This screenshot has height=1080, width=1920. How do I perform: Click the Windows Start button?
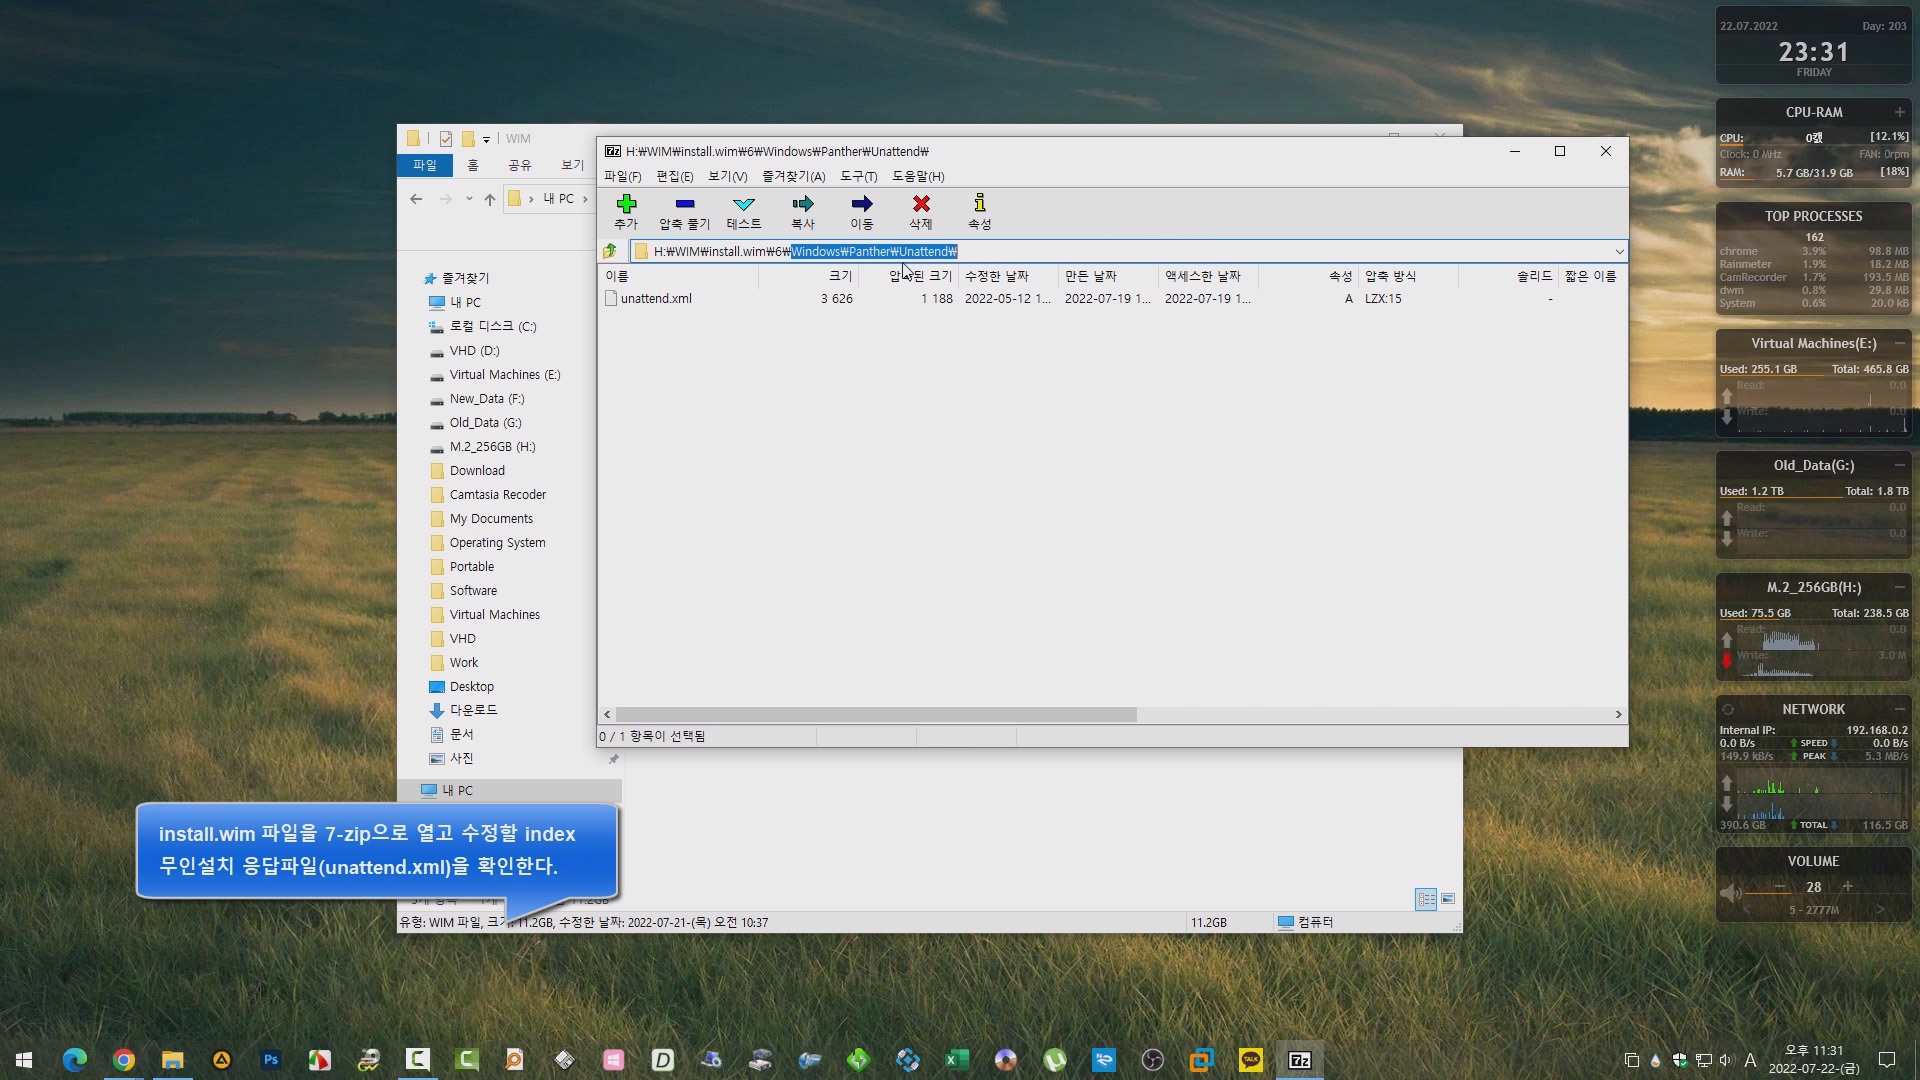[24, 1060]
